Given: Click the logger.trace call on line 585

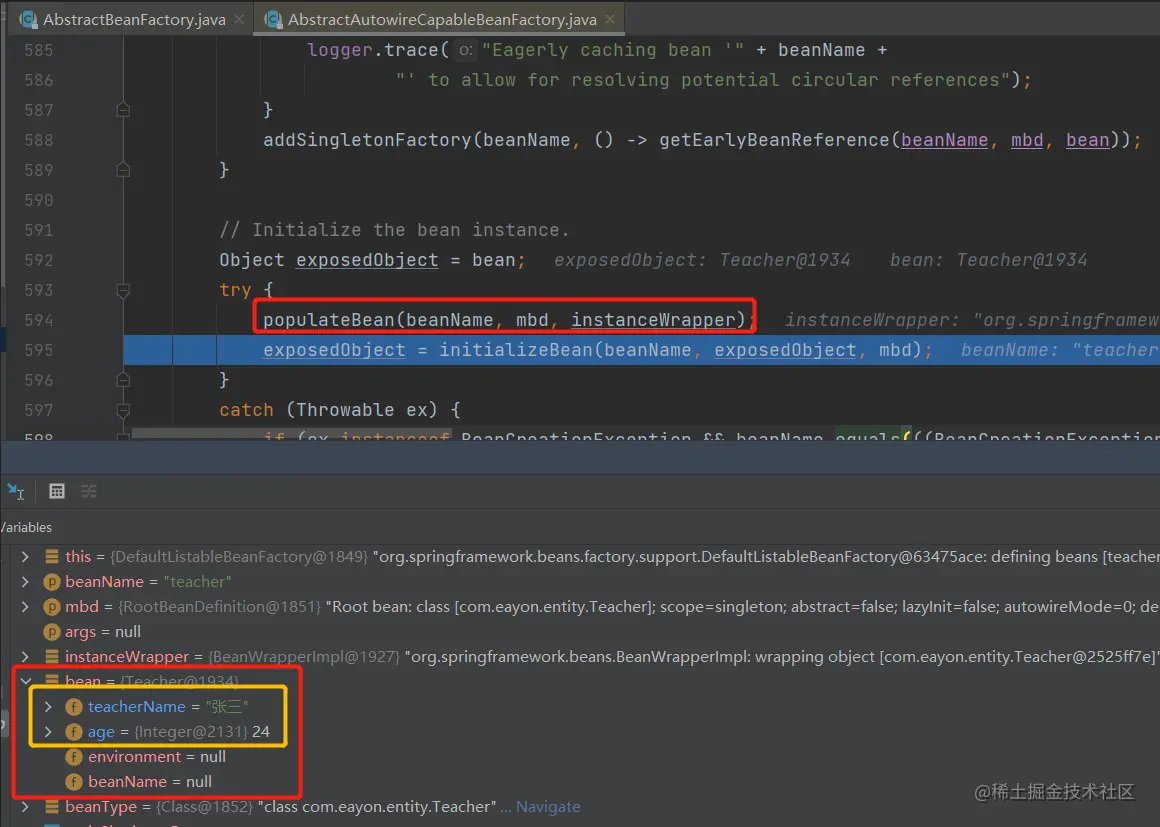Looking at the screenshot, I should point(372,50).
